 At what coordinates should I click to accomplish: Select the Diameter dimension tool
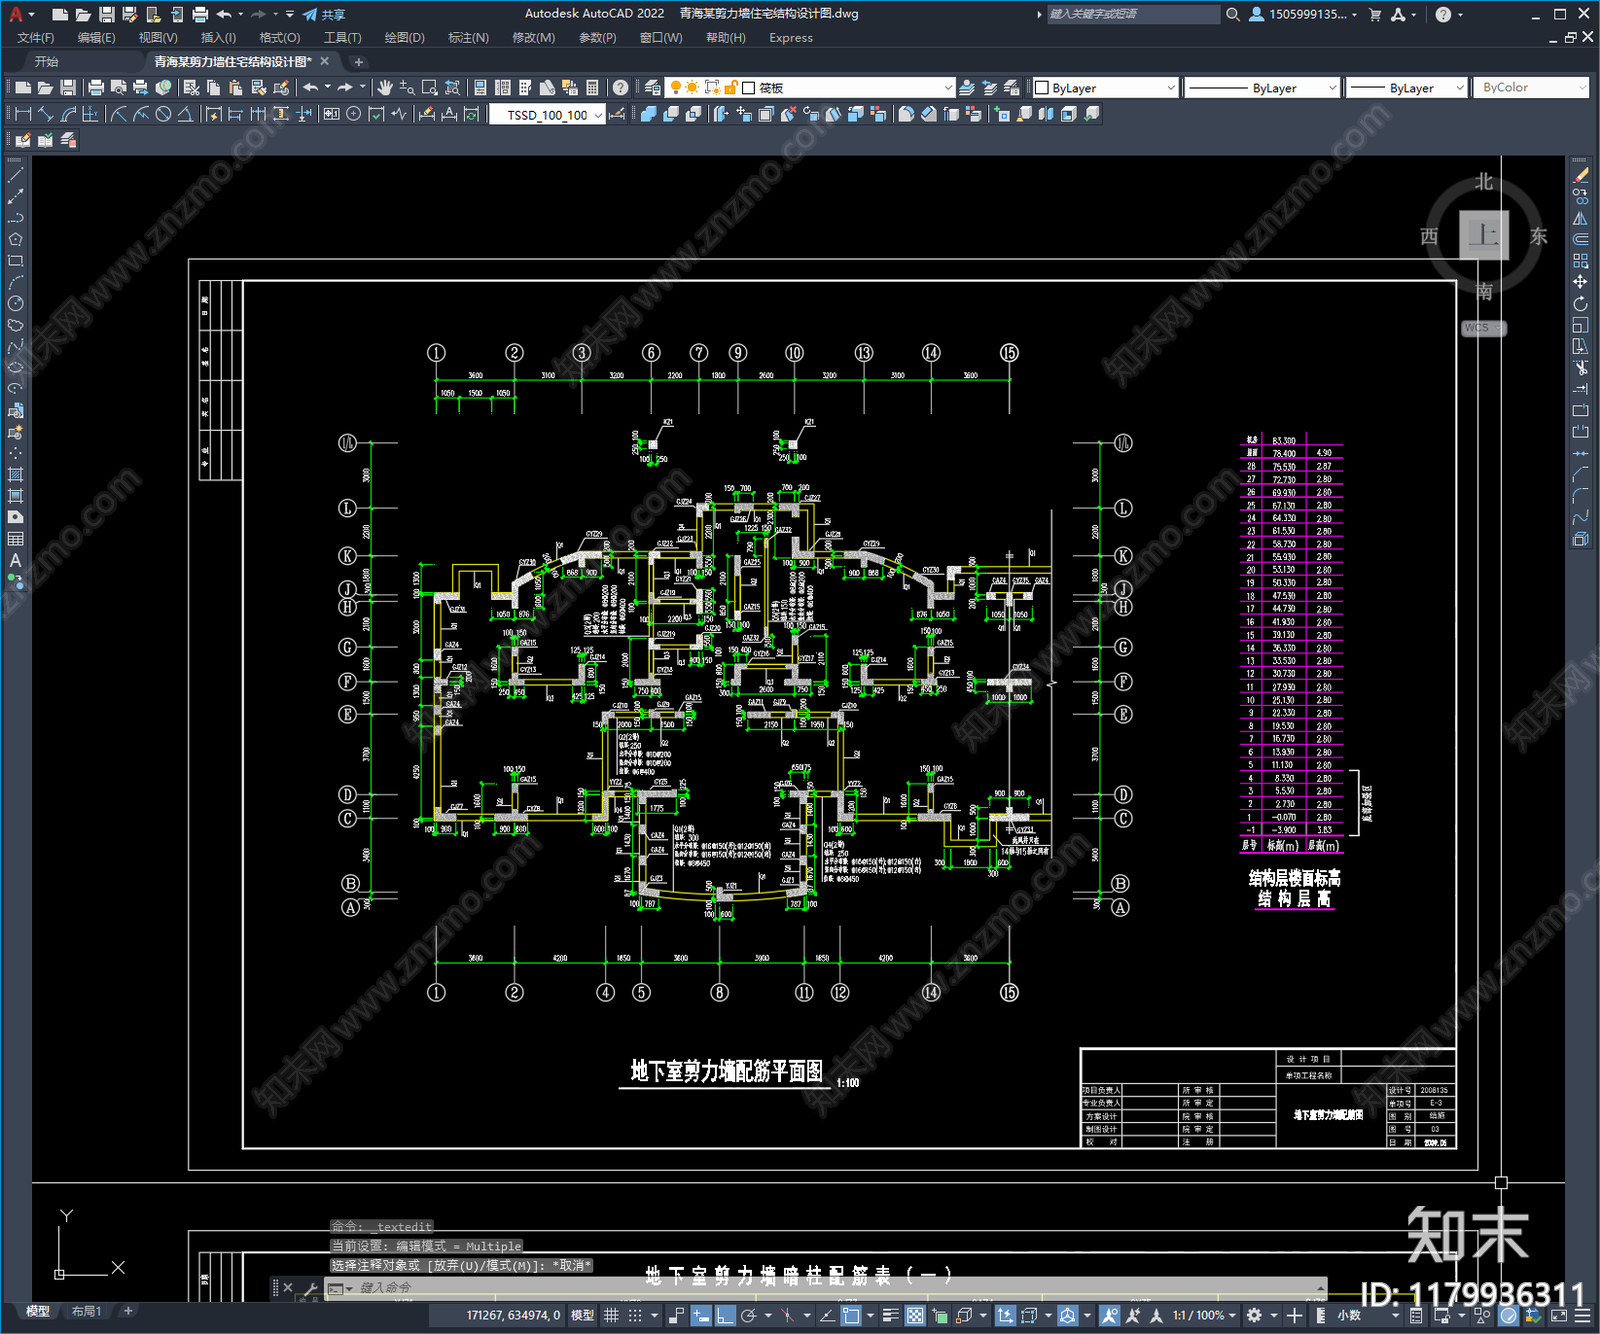point(163,114)
